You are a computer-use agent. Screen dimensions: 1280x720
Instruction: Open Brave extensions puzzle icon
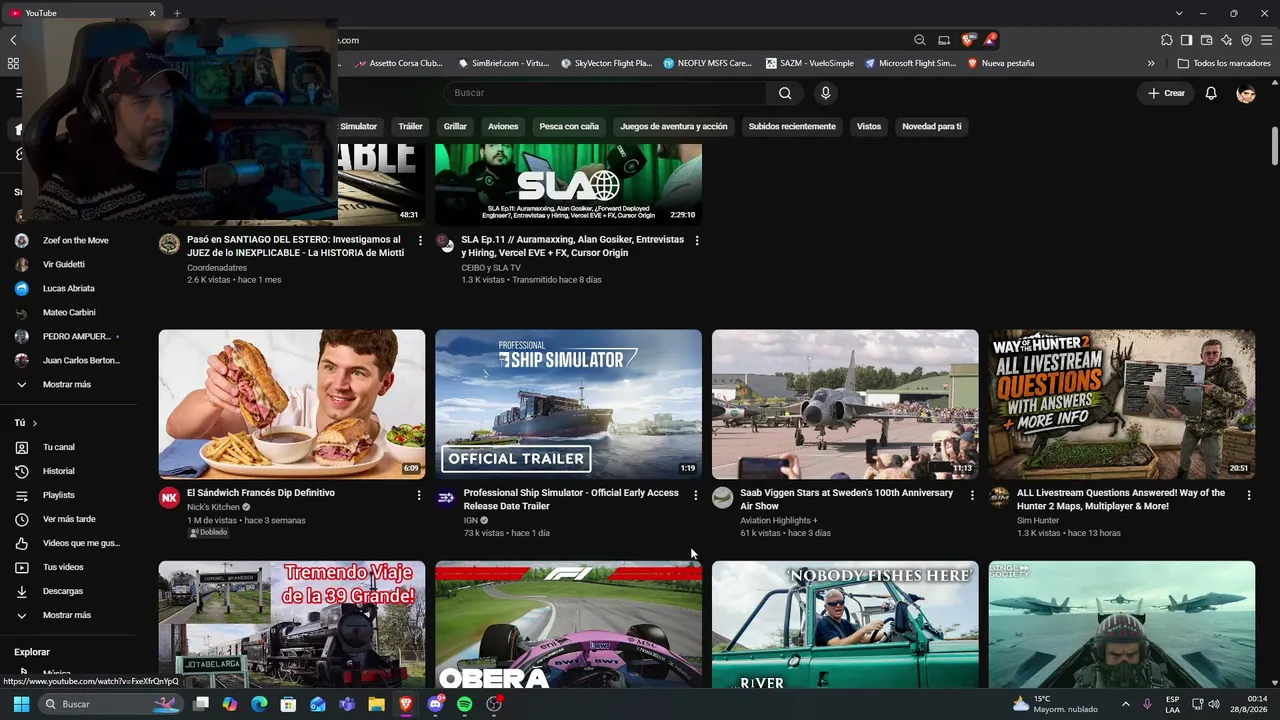point(1167,40)
